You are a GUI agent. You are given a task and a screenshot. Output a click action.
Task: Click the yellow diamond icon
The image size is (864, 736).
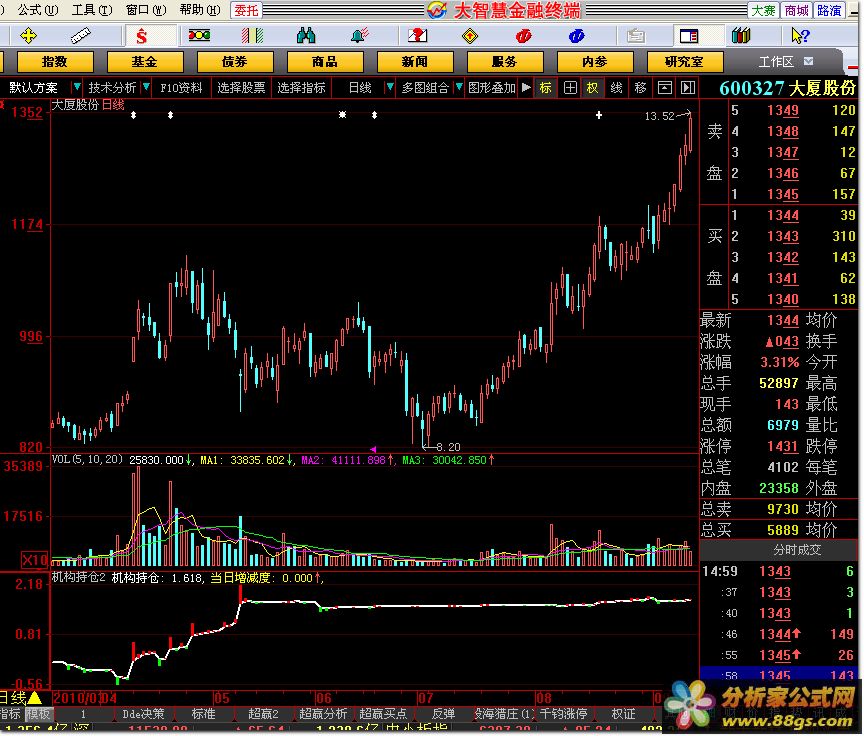469,36
